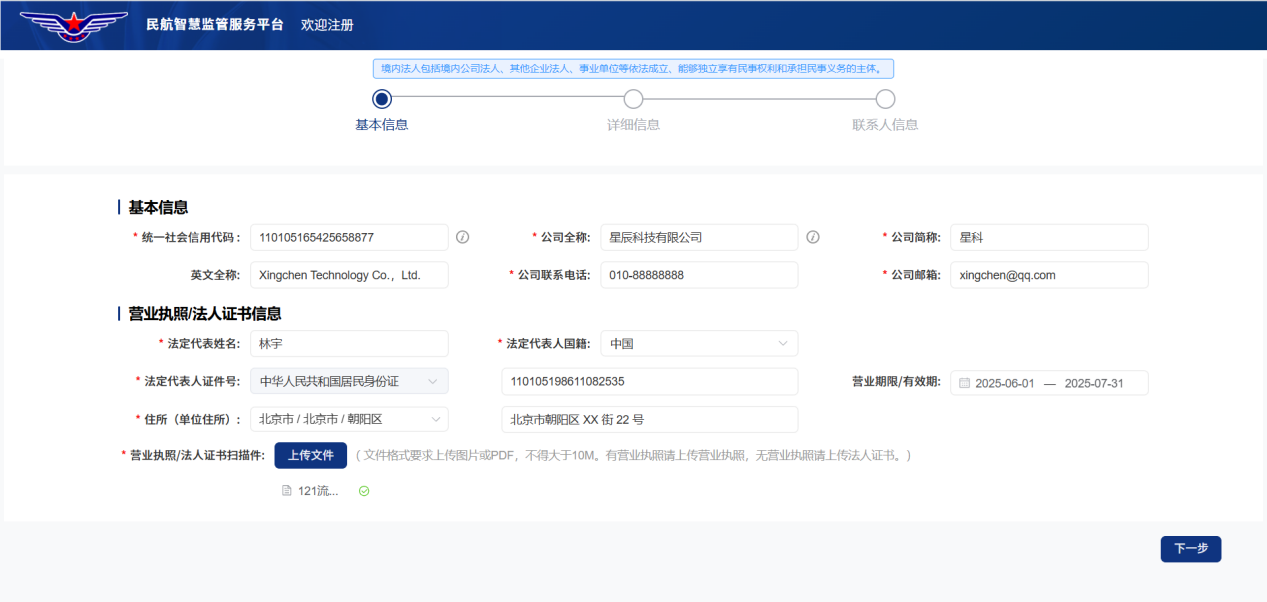Click 民航智慧监管服务平台 title in header
This screenshot has height=602, width=1267.
coord(215,25)
